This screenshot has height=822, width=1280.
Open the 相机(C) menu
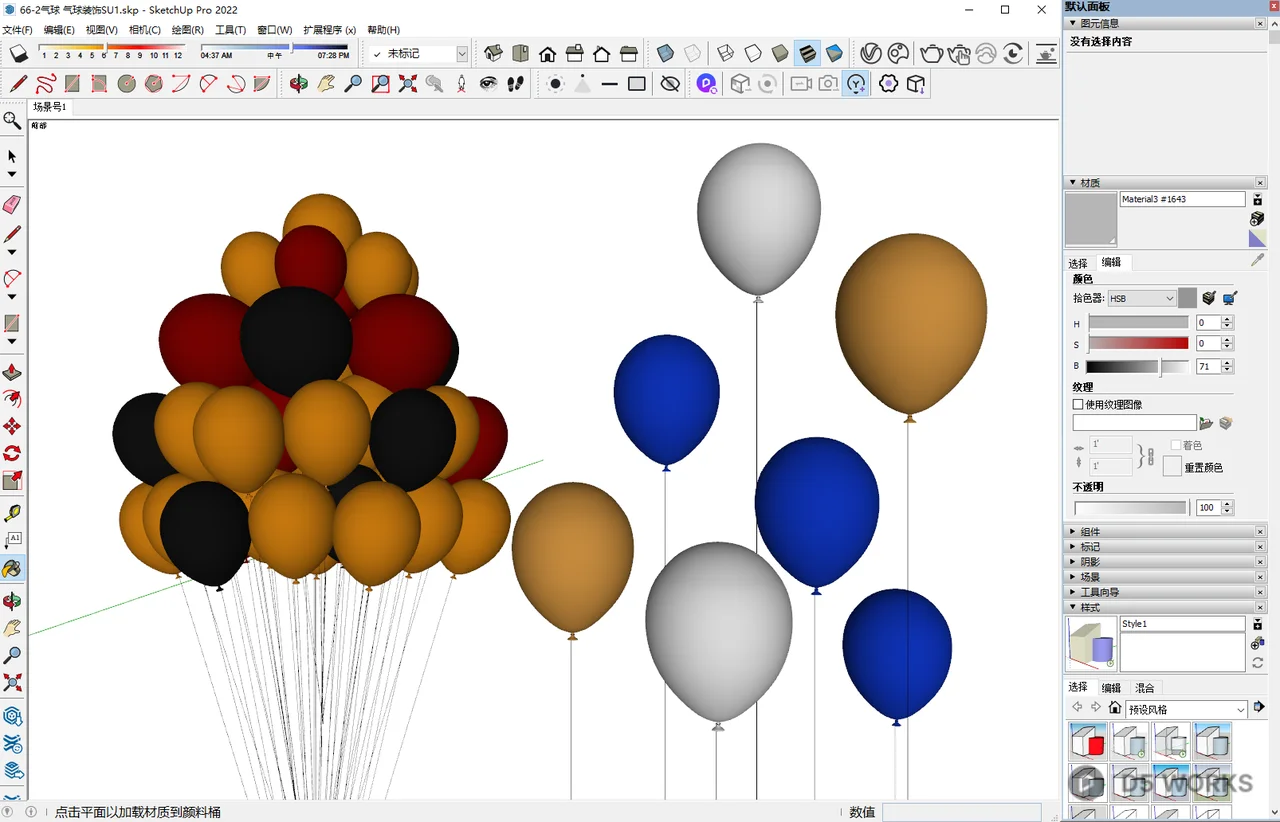point(145,30)
